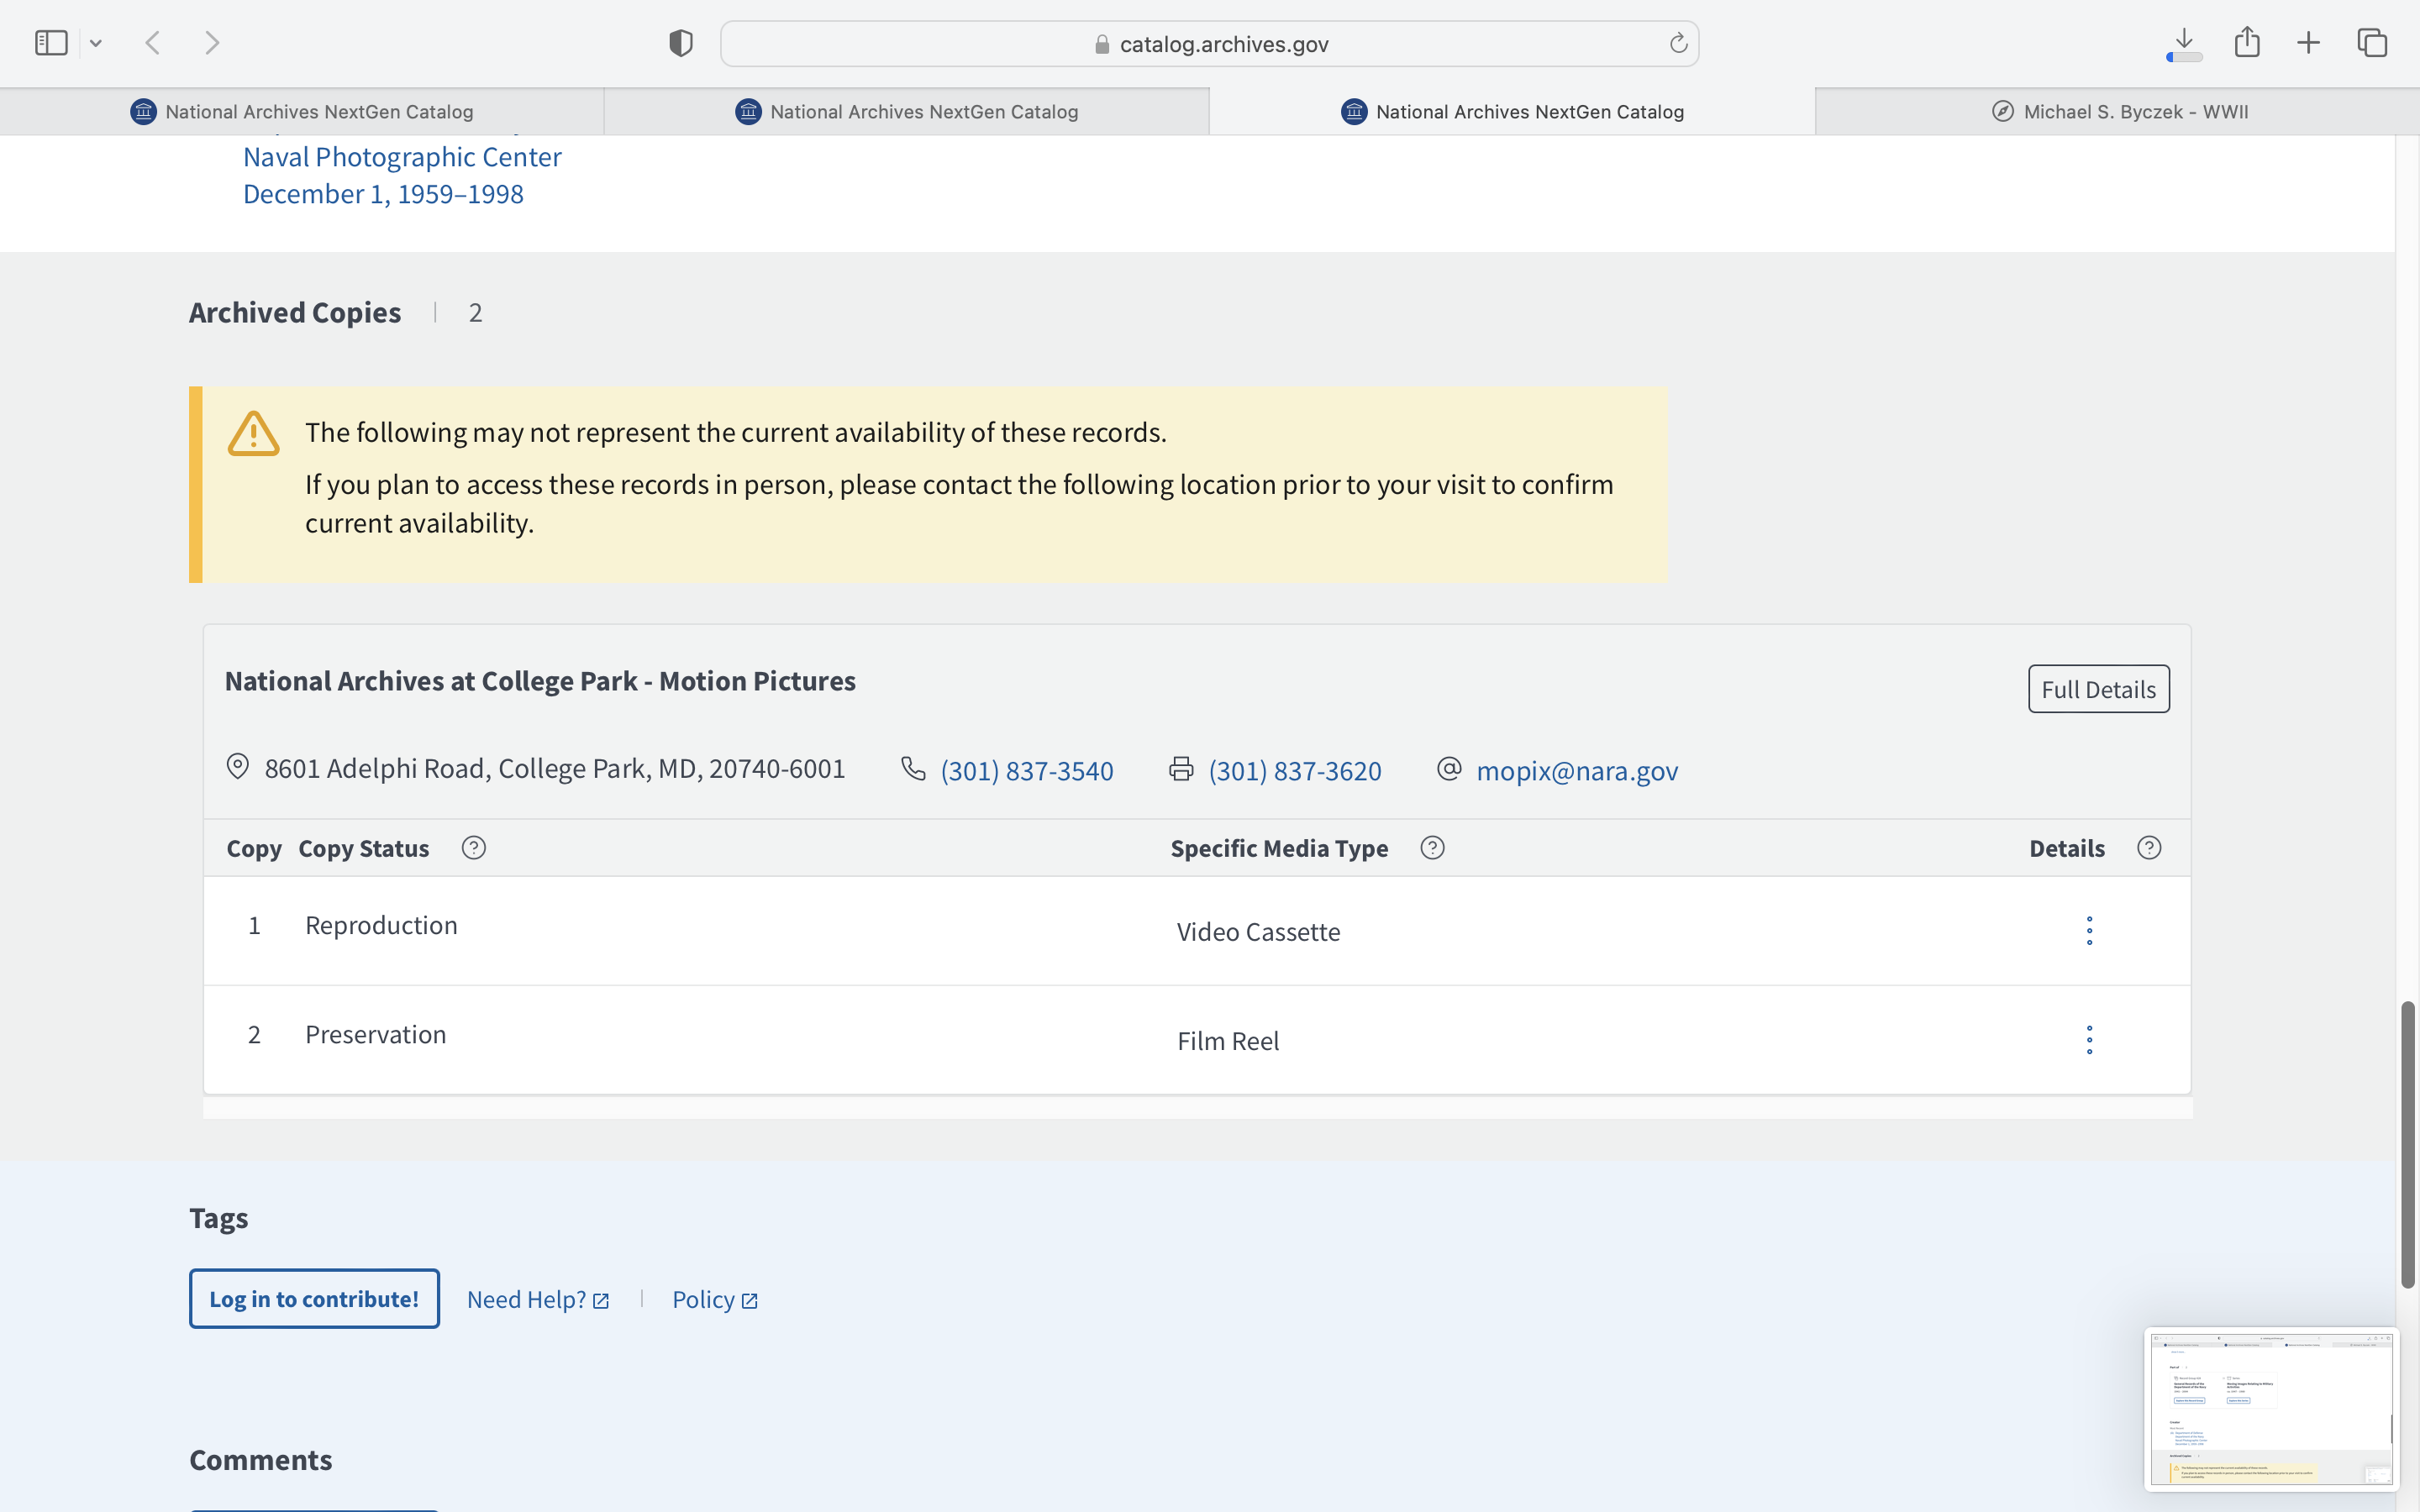Click the Specific Media Type help icon
Screen dimensions: 2420x1512
[x=1432, y=848]
